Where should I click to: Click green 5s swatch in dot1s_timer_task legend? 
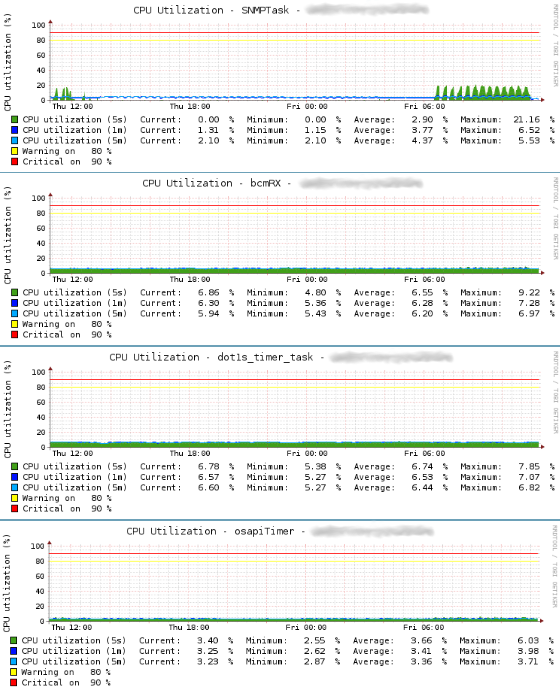click(15, 467)
